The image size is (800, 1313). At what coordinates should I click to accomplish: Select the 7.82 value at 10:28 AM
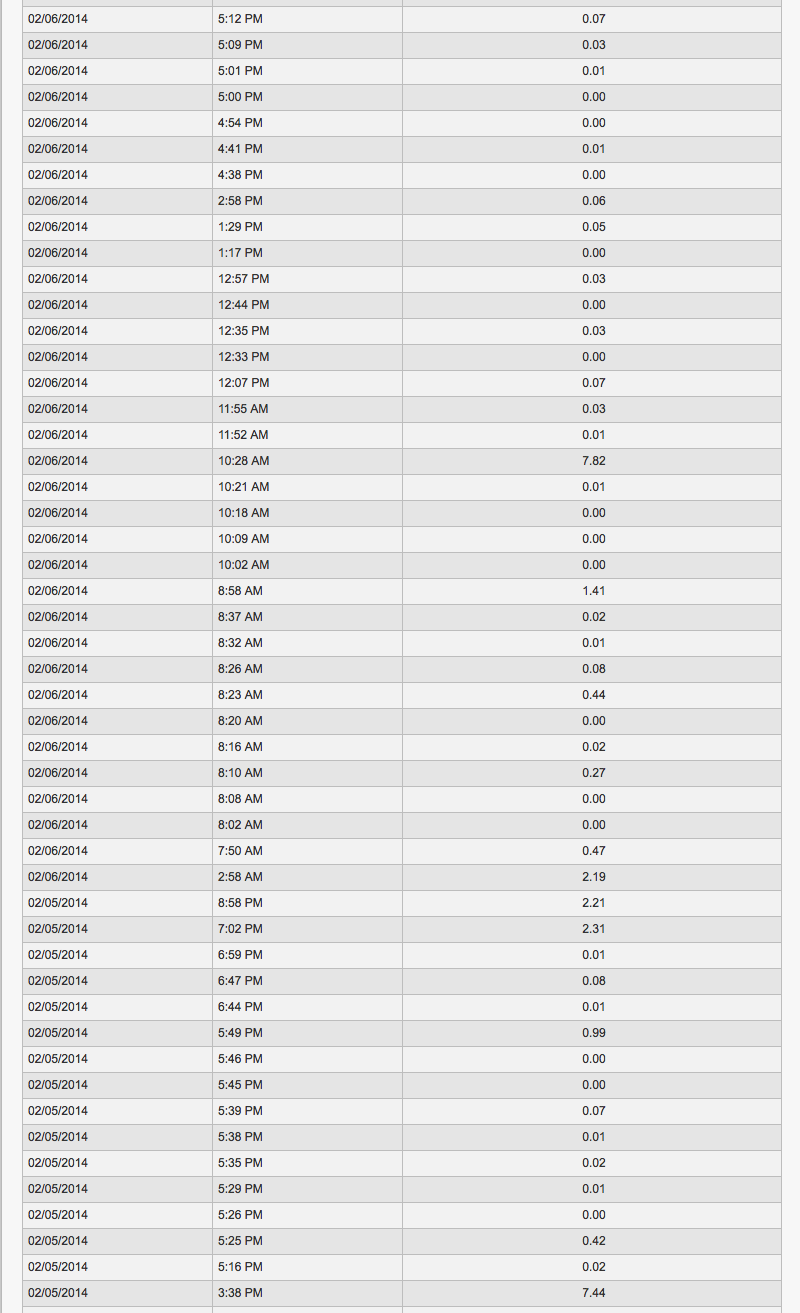[593, 461]
